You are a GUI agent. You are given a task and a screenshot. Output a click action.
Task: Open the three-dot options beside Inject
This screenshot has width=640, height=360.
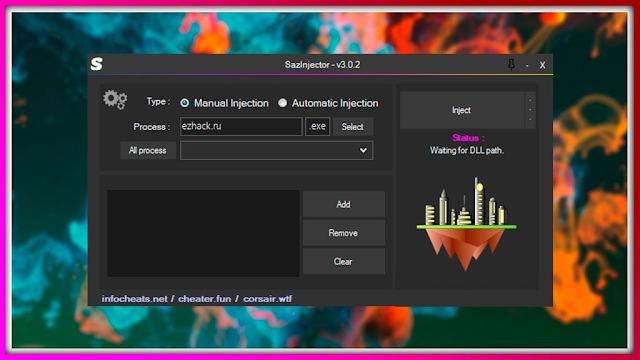(x=530, y=110)
